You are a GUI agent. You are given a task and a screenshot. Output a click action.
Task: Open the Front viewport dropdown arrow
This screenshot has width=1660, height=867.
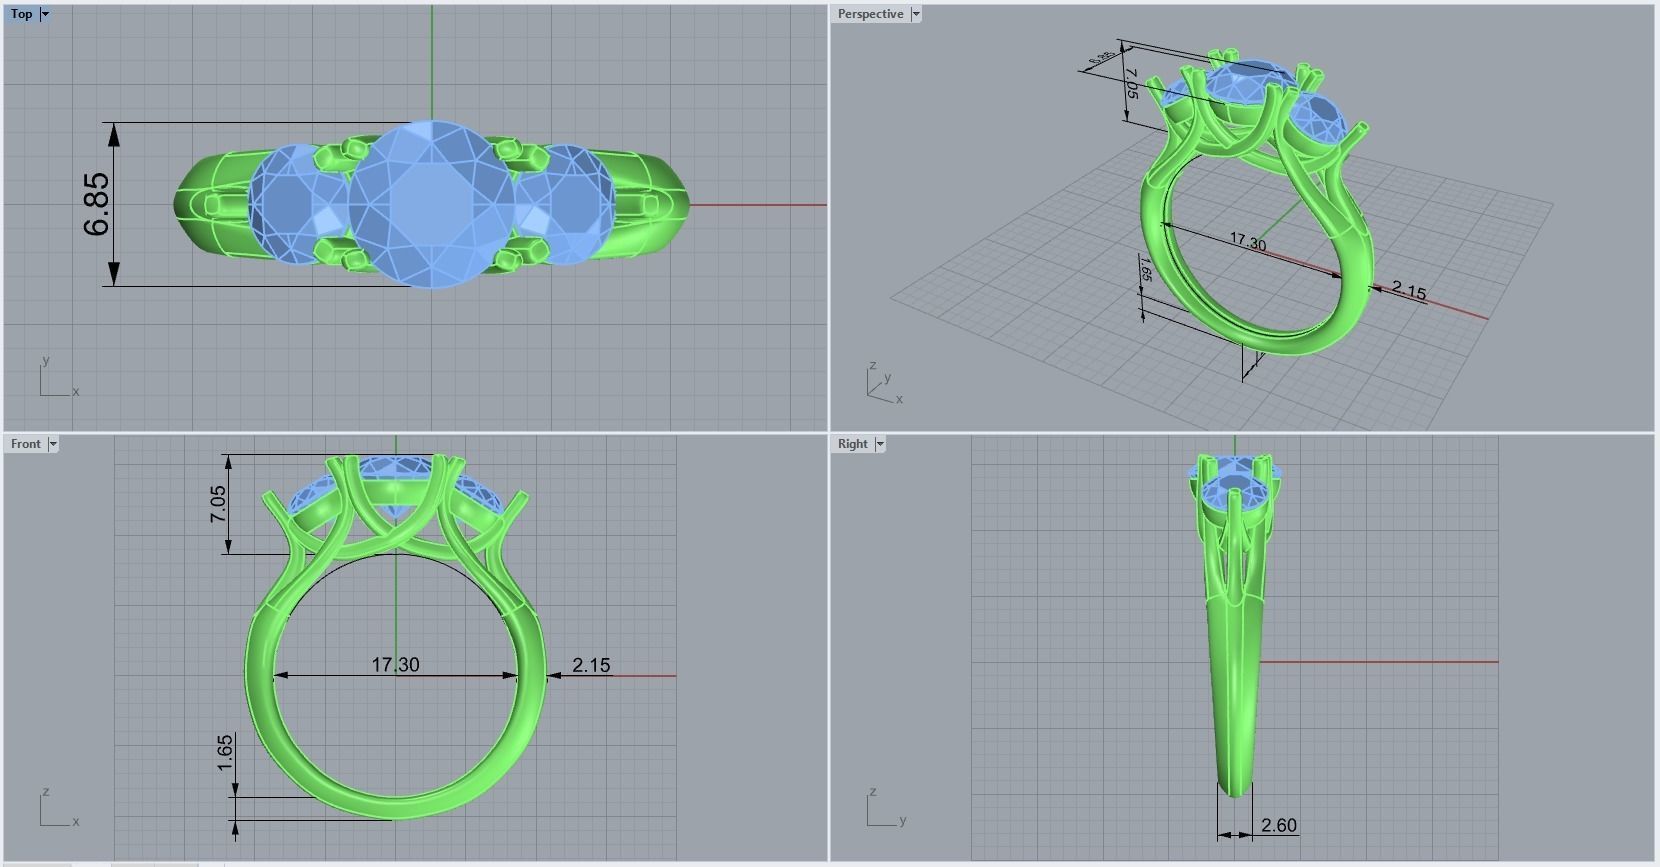(x=53, y=444)
